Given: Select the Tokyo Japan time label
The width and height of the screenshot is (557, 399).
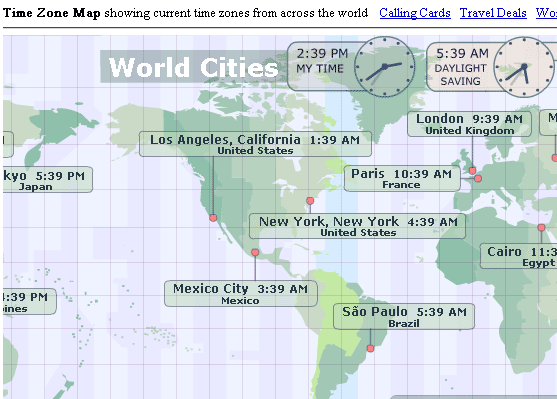Looking at the screenshot, I should [x=48, y=180].
